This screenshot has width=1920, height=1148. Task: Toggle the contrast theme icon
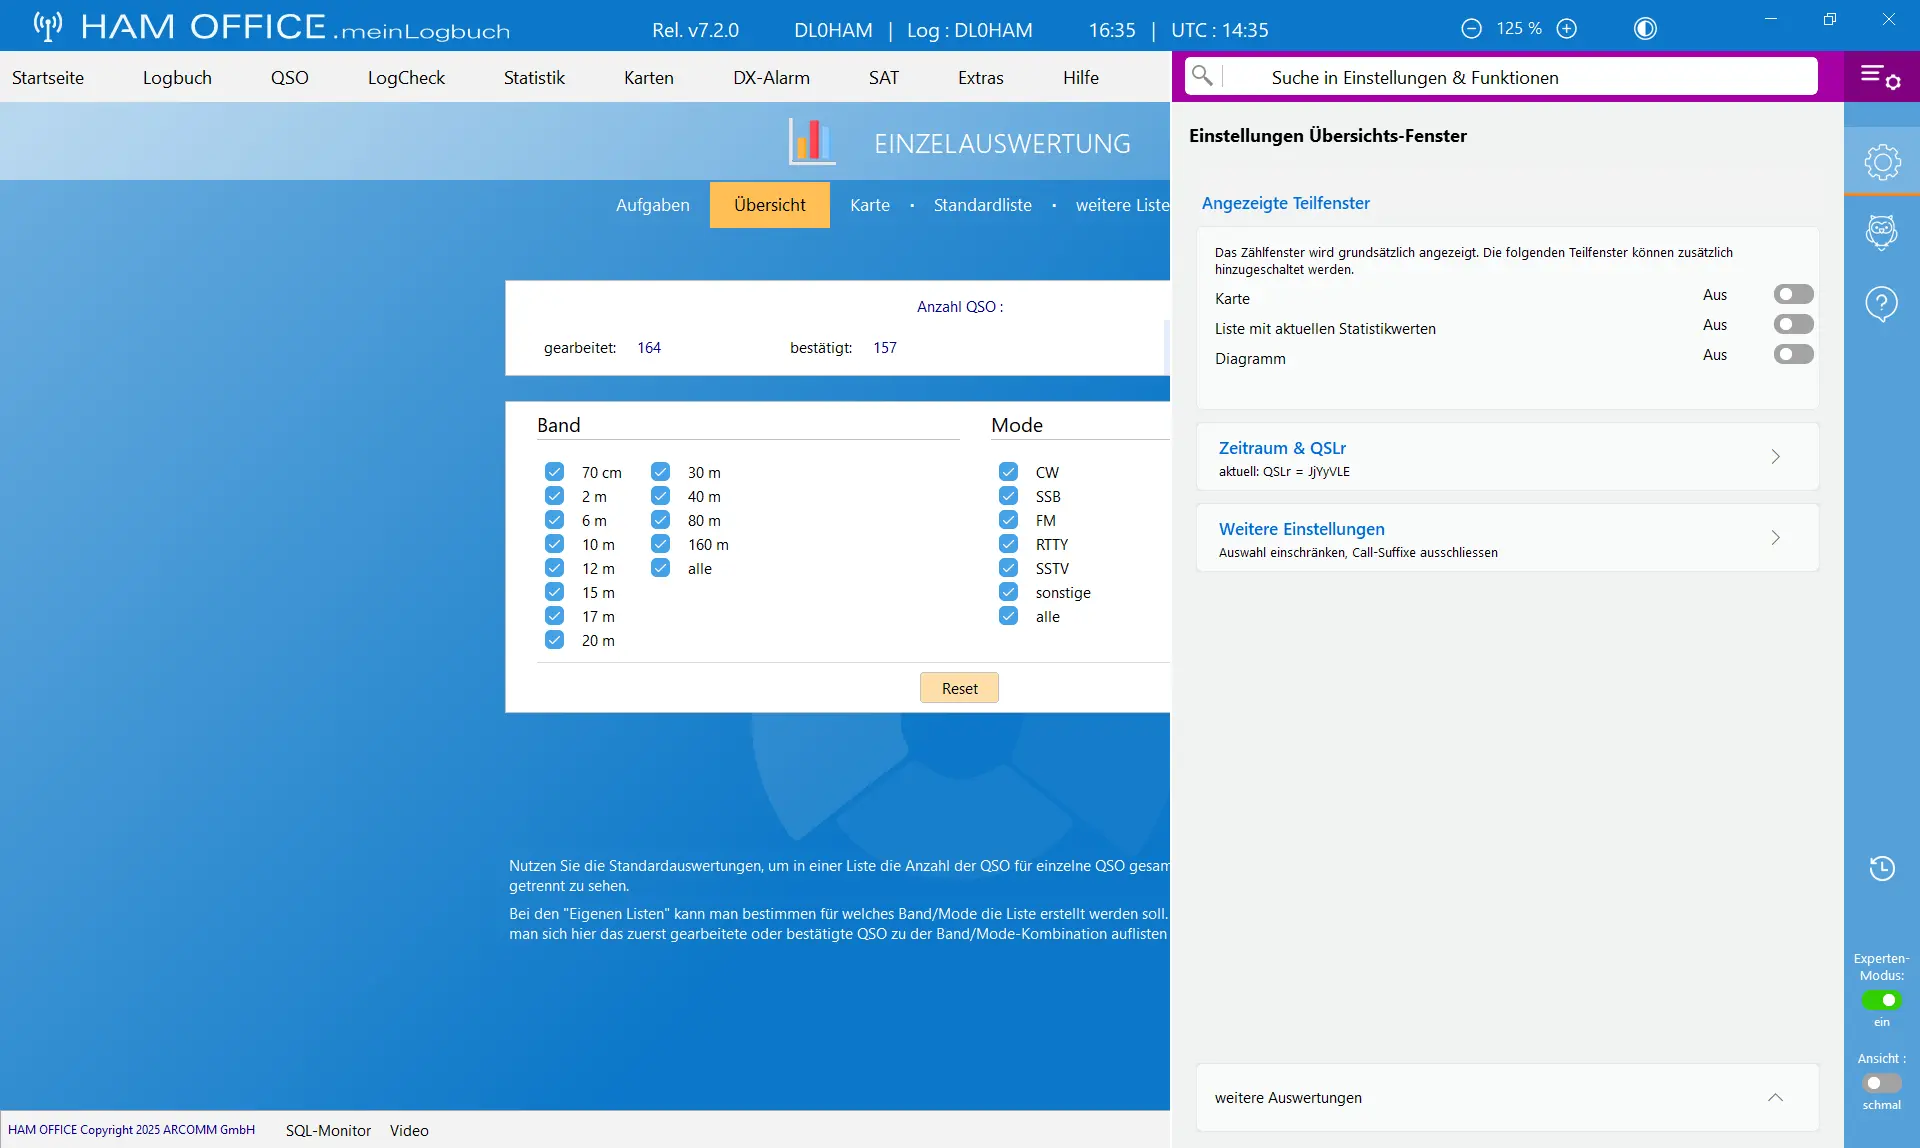[x=1645, y=29]
